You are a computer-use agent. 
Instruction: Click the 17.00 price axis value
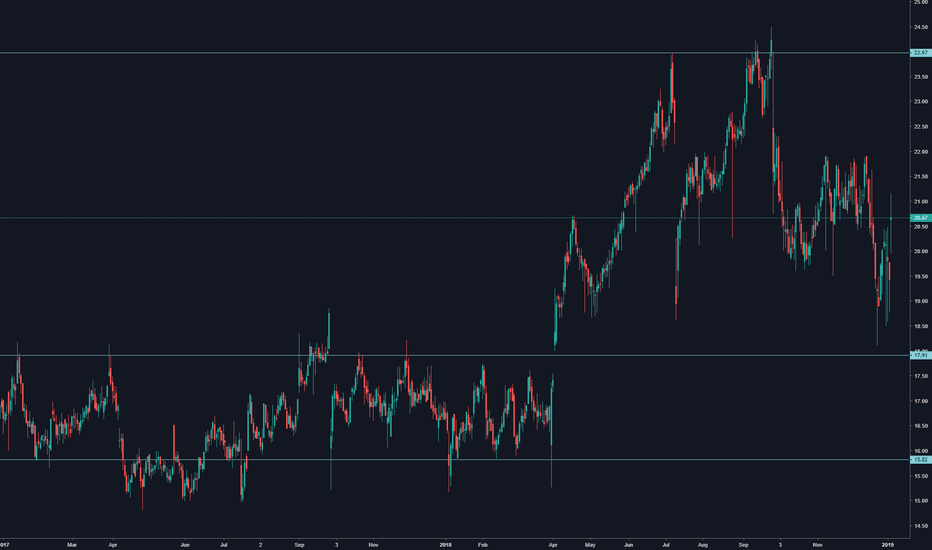[921, 401]
